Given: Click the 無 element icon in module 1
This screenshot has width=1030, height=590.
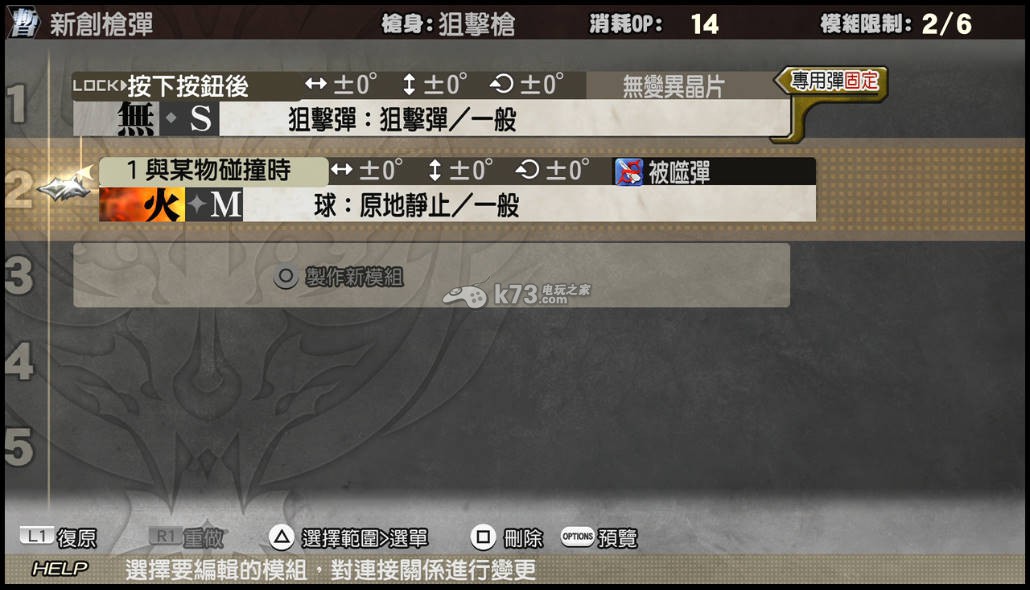Looking at the screenshot, I should point(116,118).
